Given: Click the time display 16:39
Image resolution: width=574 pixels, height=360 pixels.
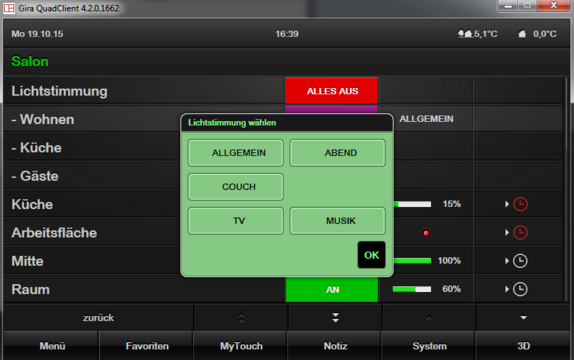Looking at the screenshot, I should pyautogui.click(x=287, y=34).
